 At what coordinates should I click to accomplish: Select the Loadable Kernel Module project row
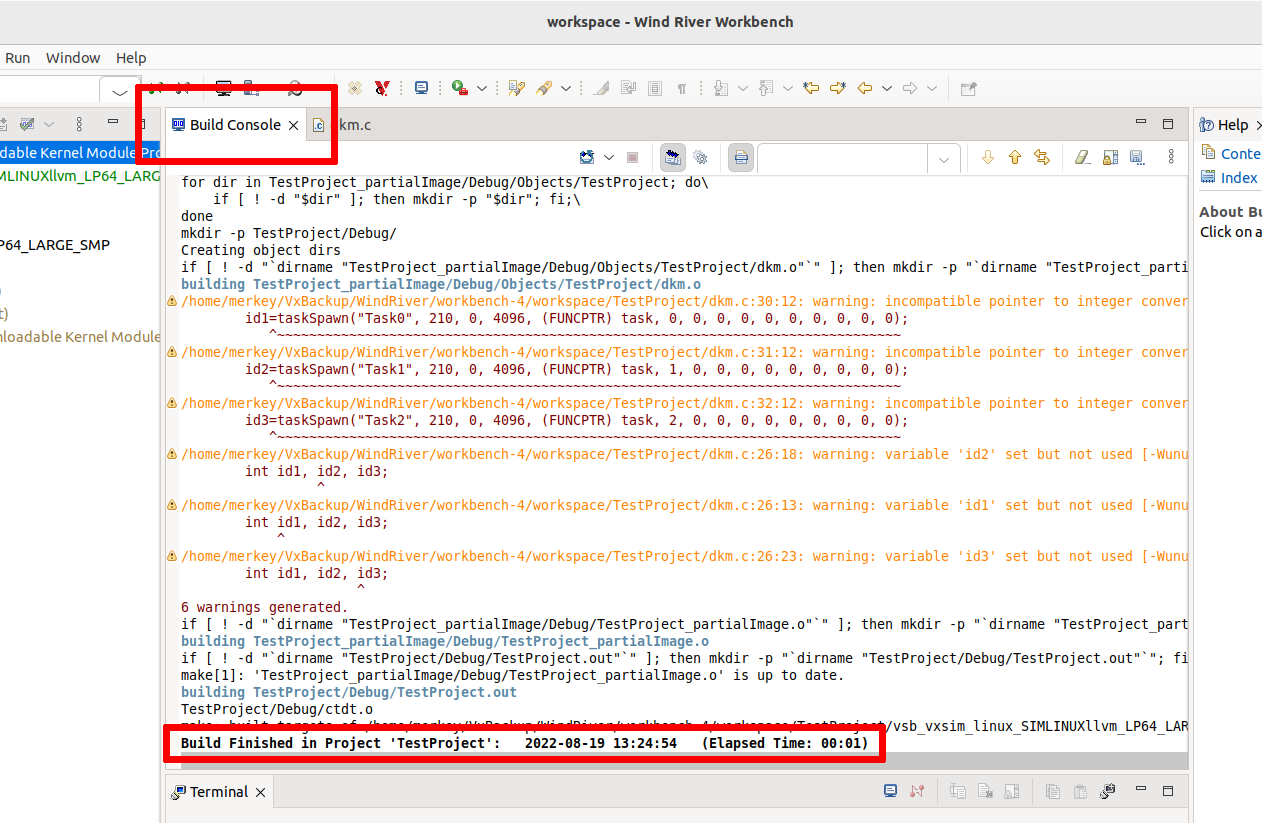pos(80,153)
